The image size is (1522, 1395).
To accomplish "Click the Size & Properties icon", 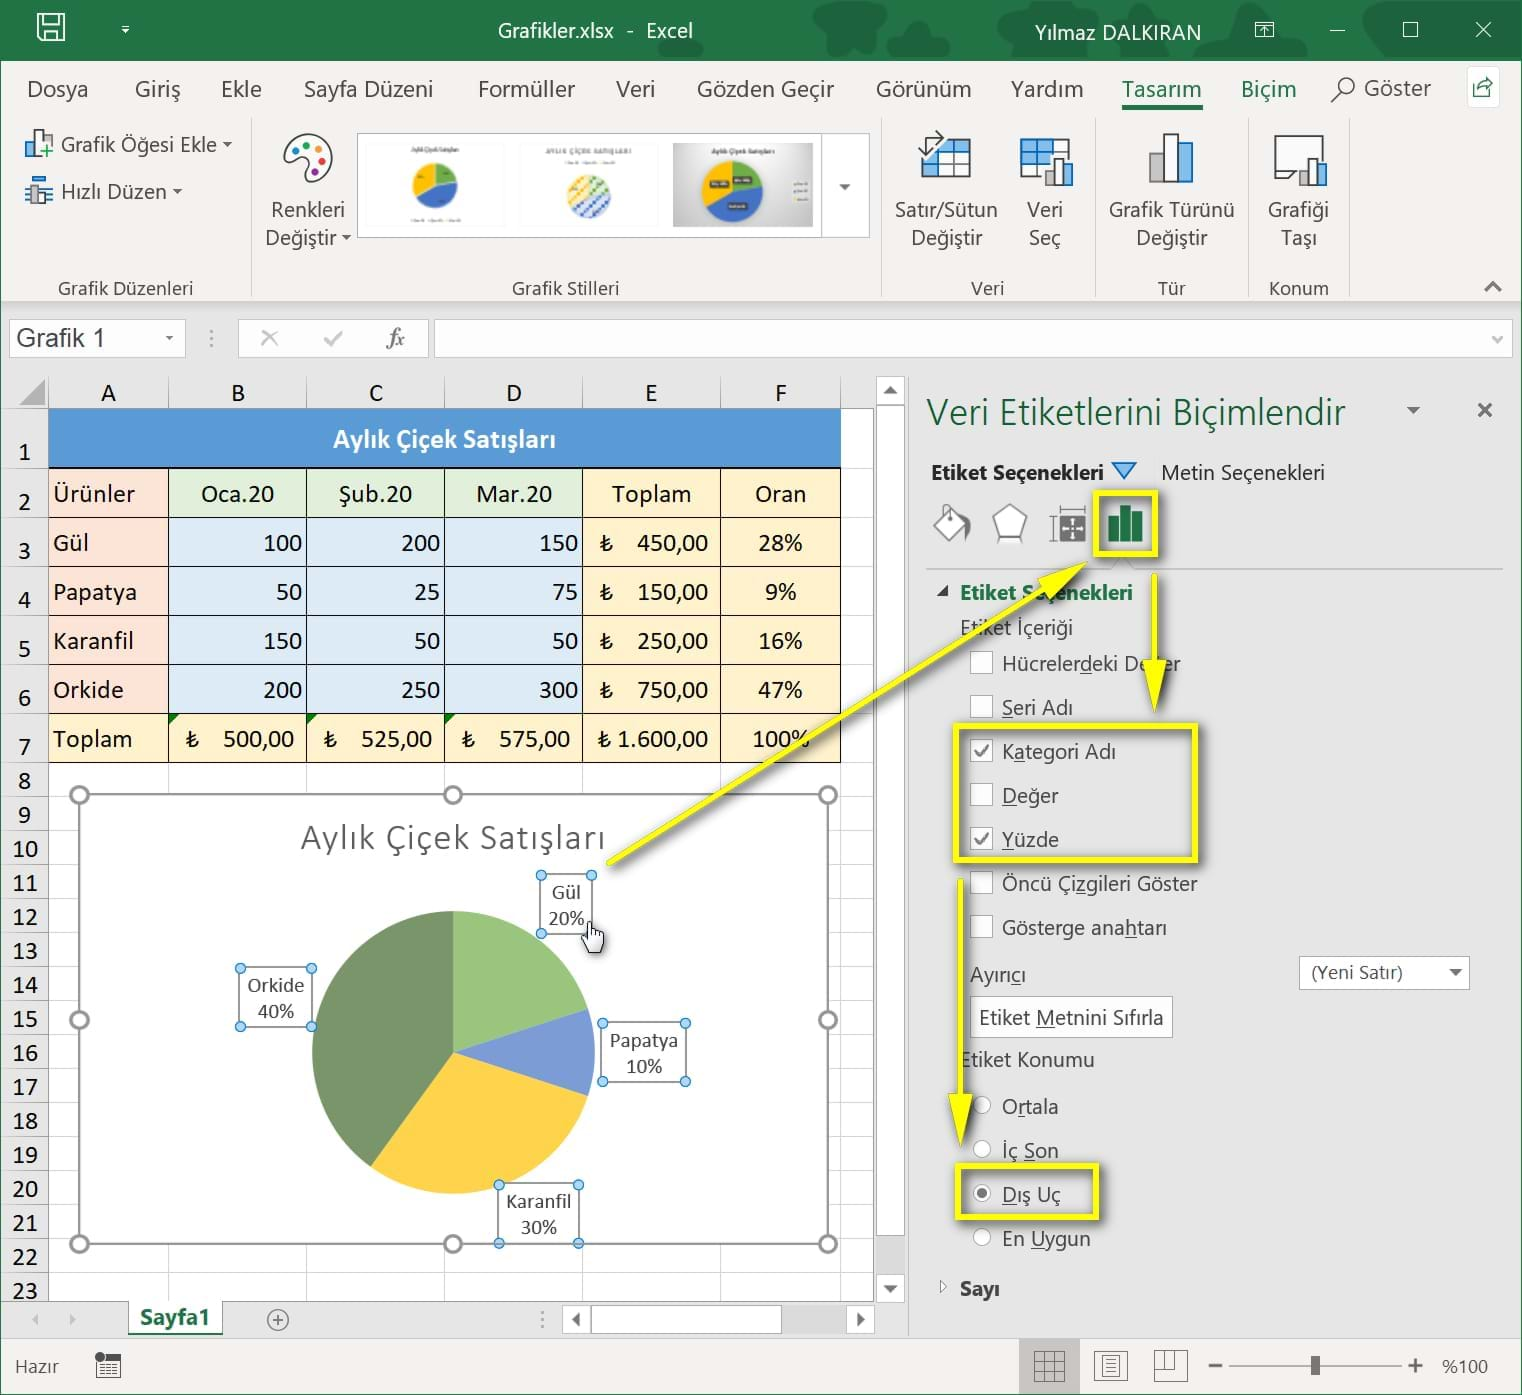I will [x=1067, y=523].
